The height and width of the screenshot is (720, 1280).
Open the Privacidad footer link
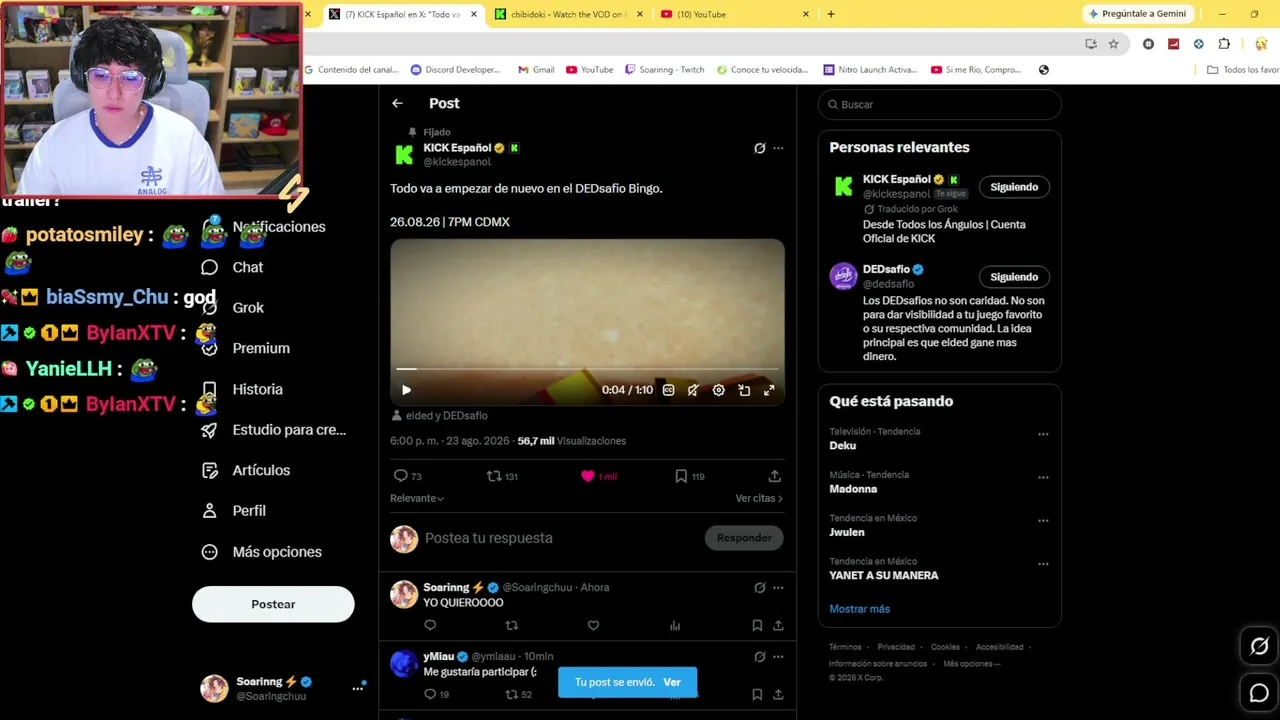[x=896, y=647]
